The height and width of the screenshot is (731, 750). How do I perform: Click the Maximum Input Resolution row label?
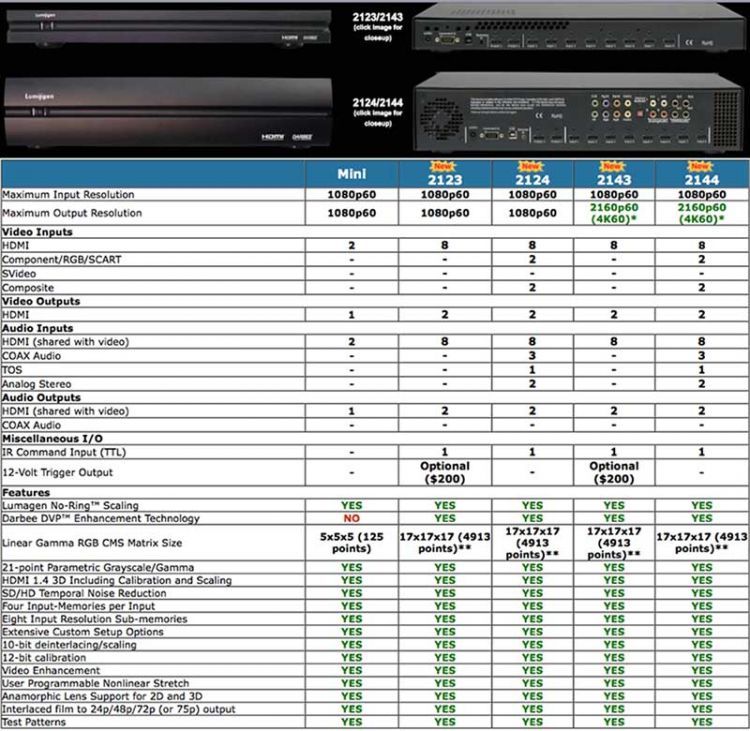[68, 195]
